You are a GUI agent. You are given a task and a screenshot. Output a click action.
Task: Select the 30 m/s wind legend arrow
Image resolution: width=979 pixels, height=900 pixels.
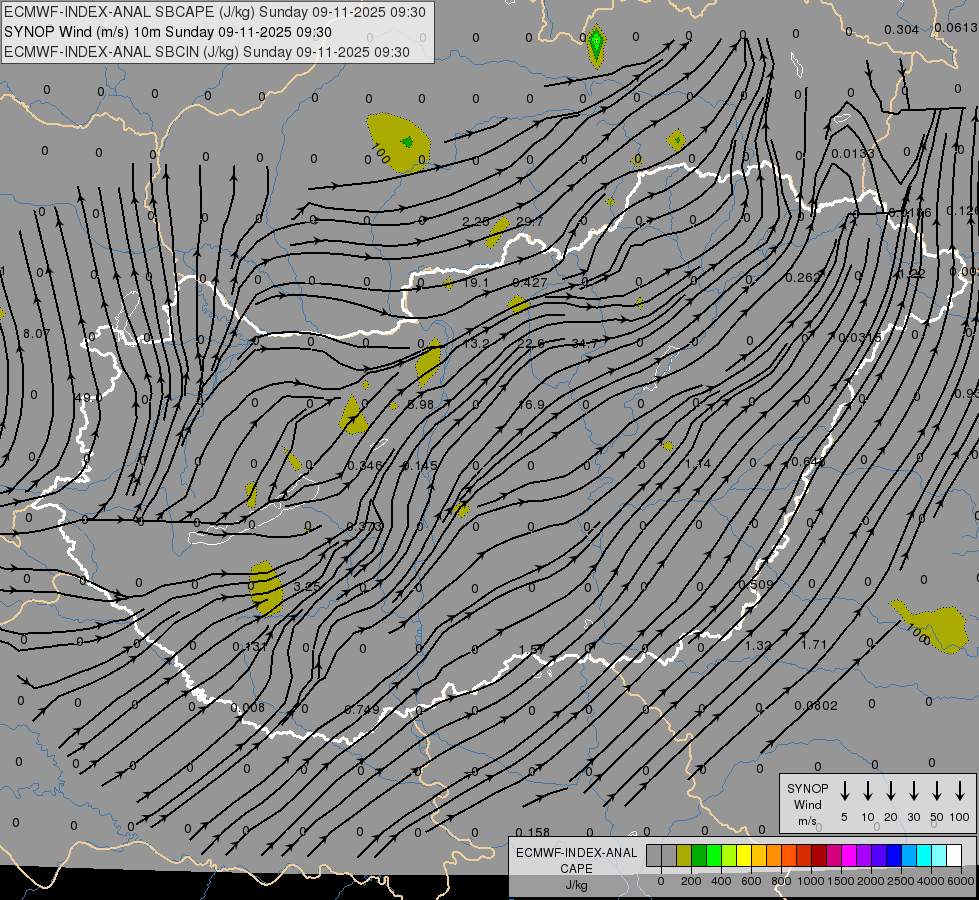pyautogui.click(x=913, y=791)
